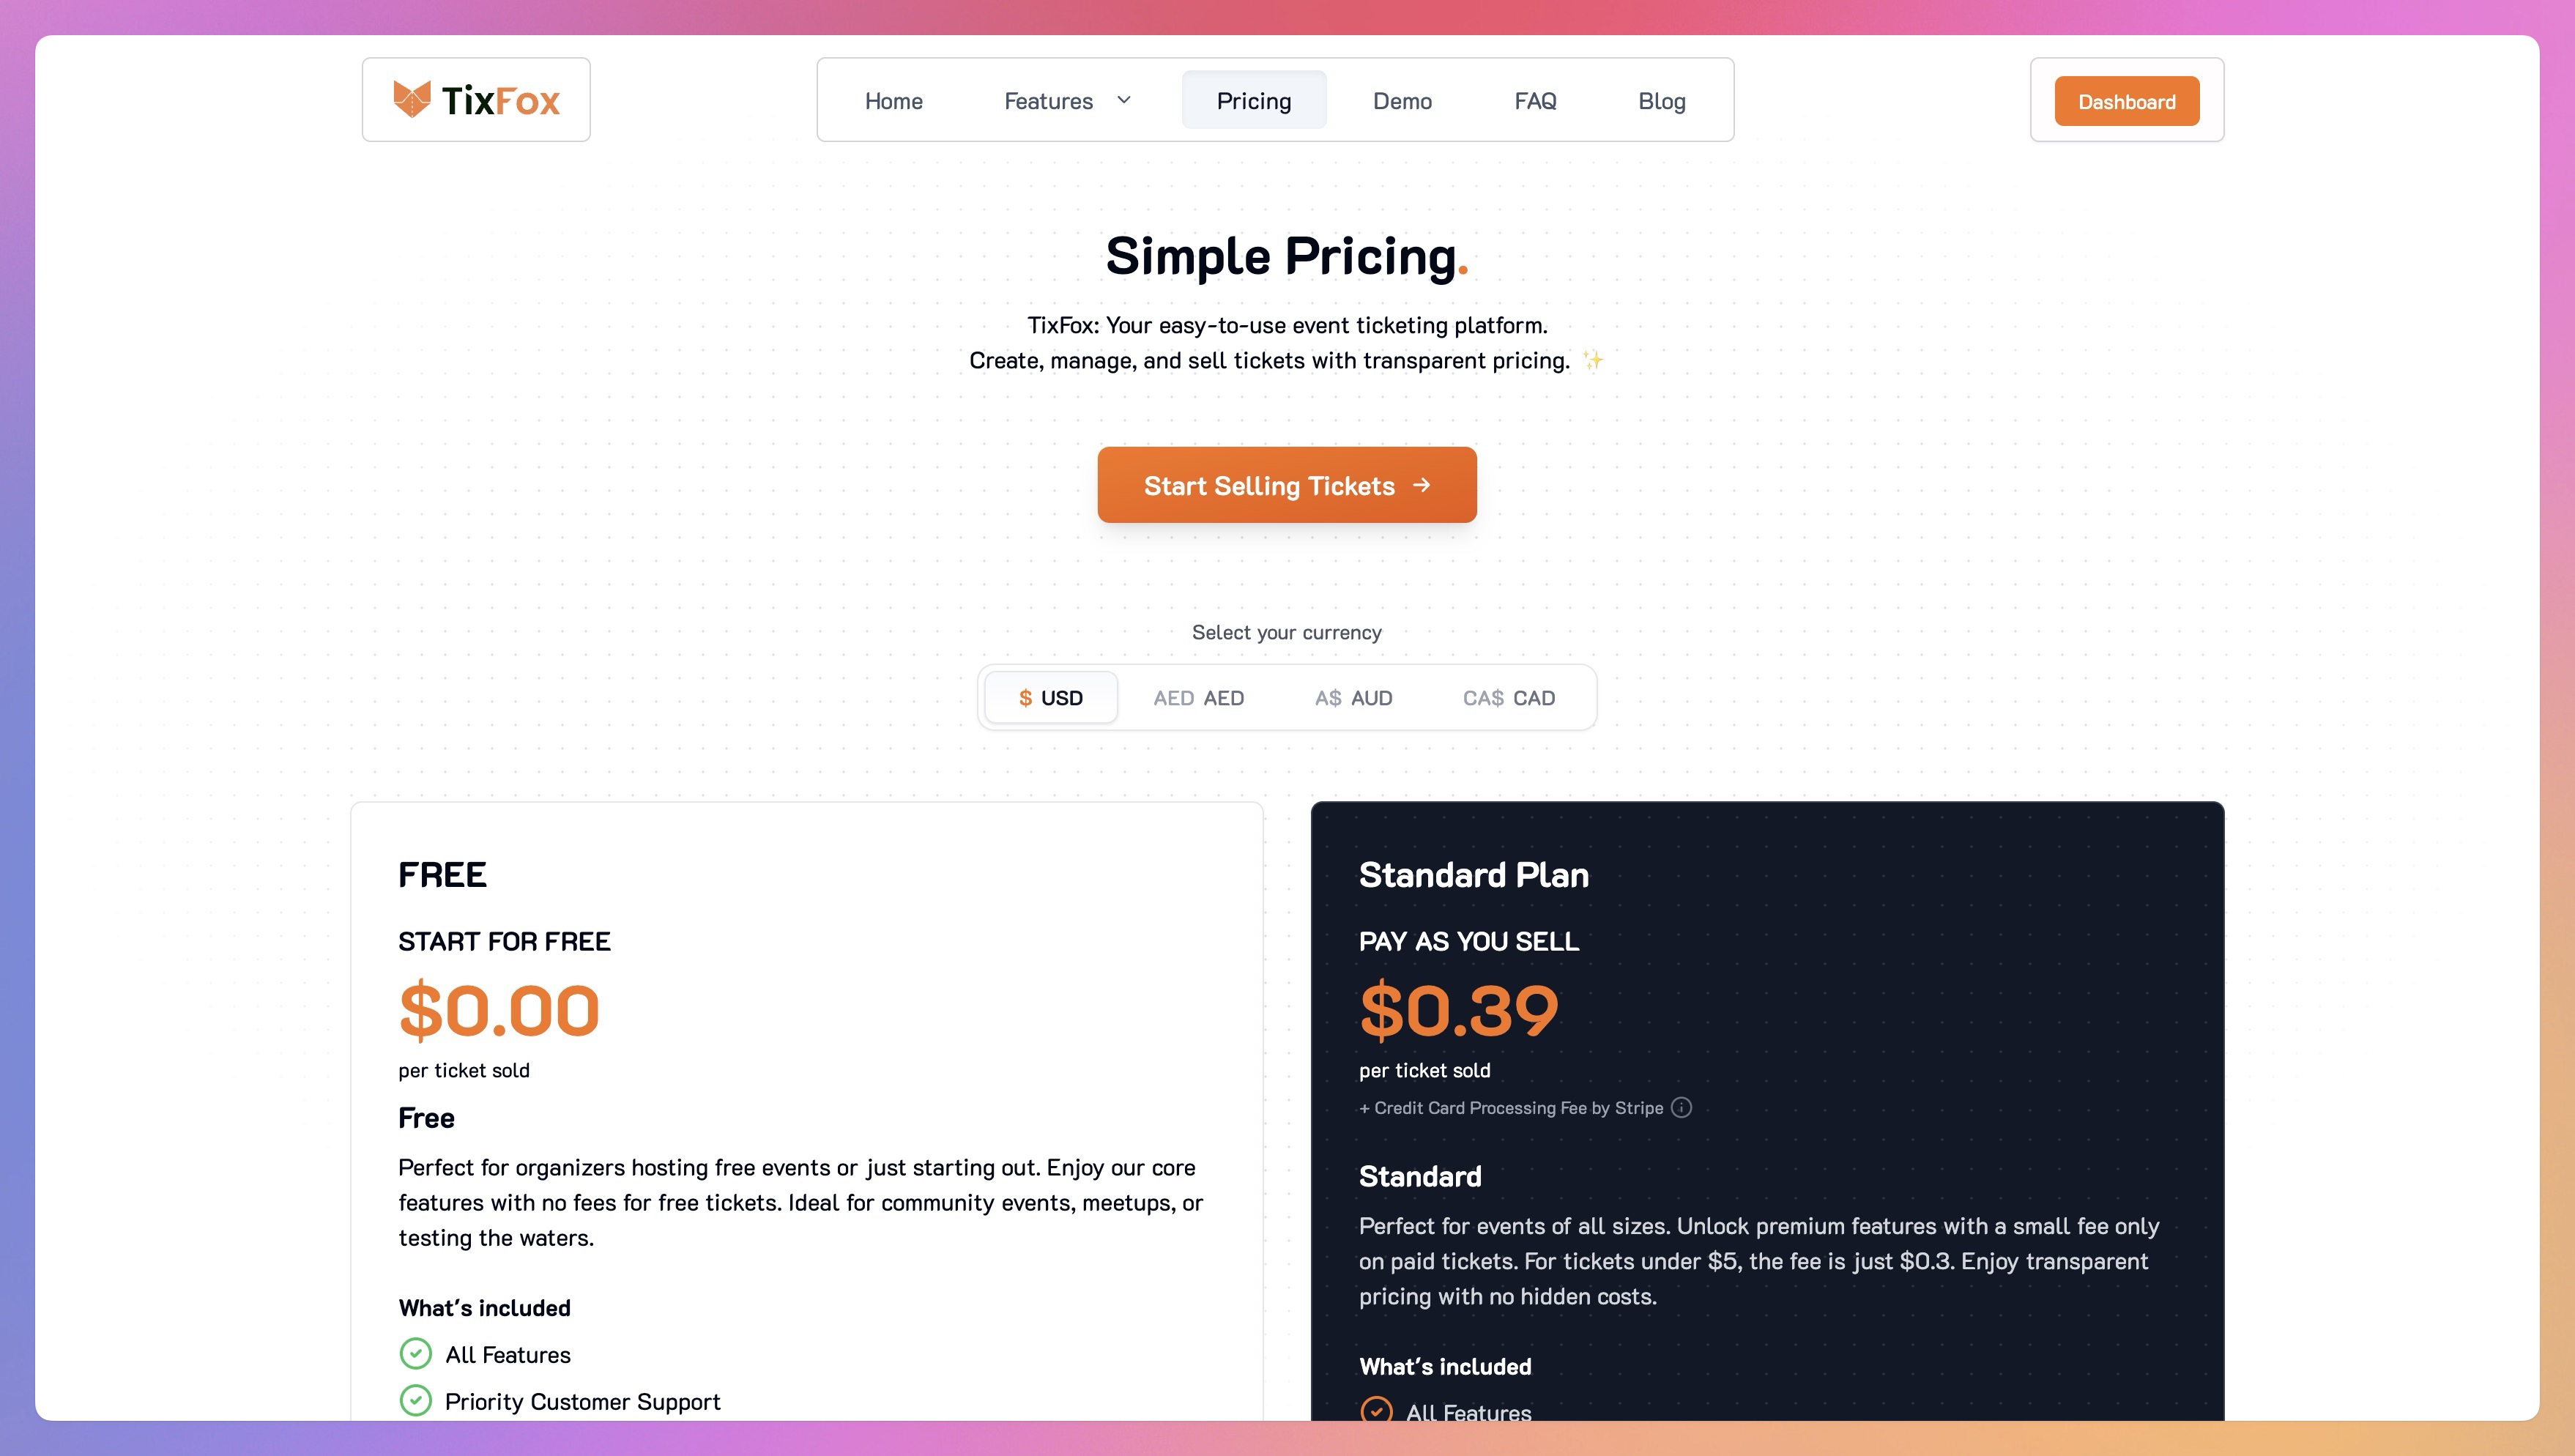Open the Dashboard button
Viewport: 2575px width, 1456px height.
pyautogui.click(x=2126, y=102)
